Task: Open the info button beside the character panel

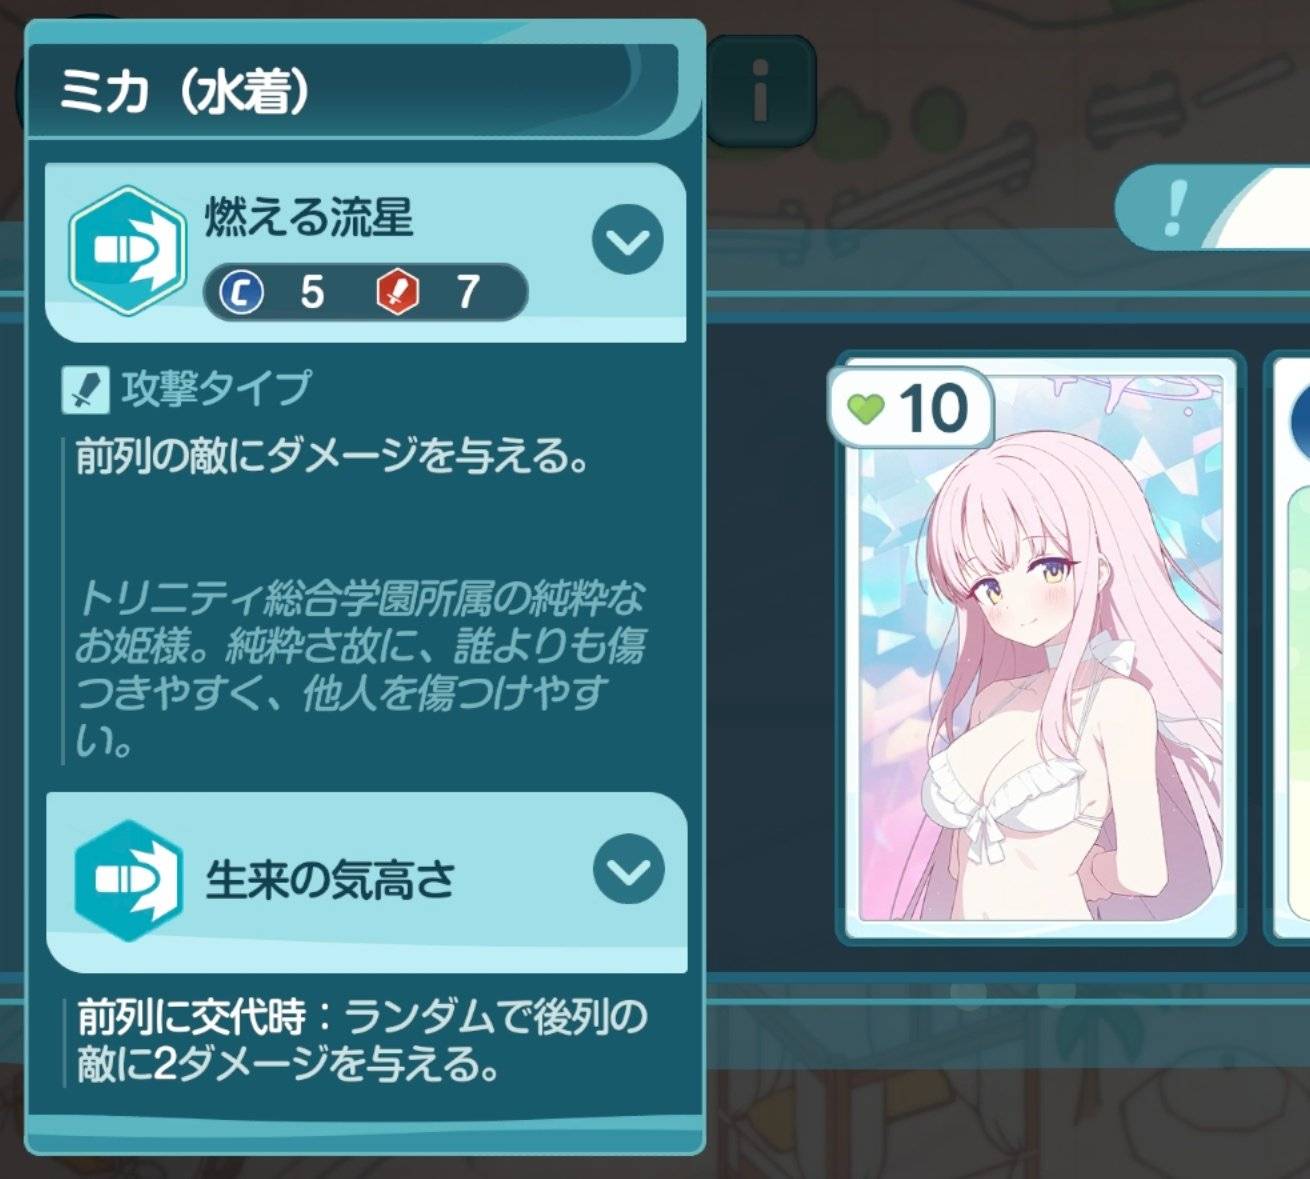Action: coord(761,91)
